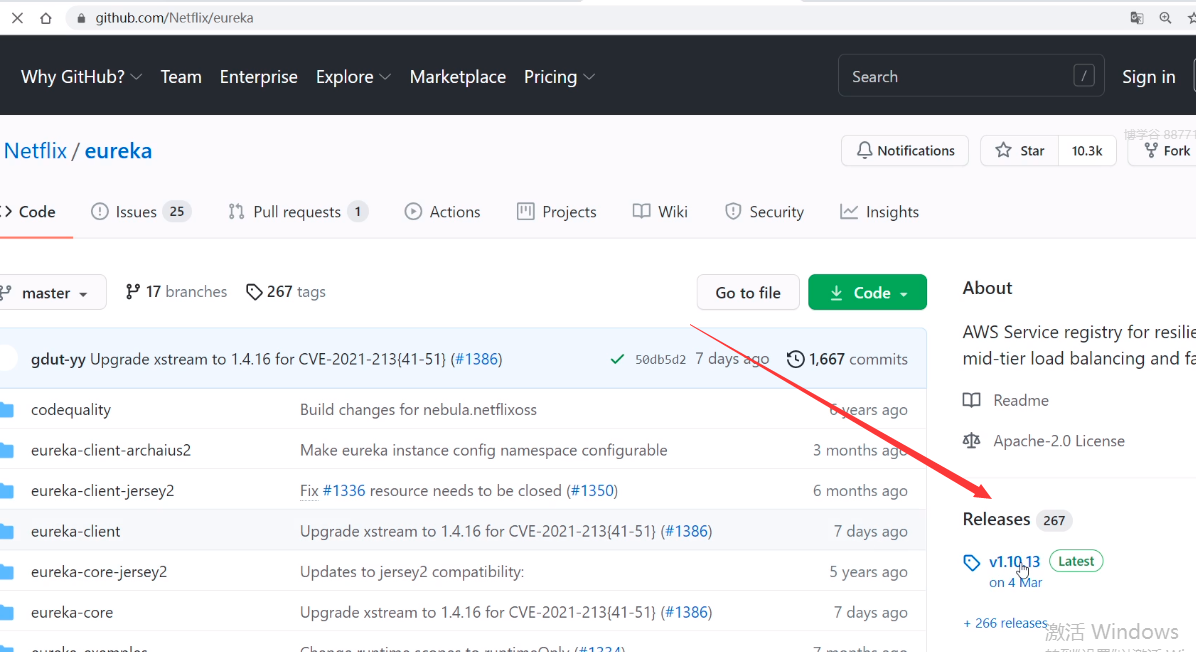The width and height of the screenshot is (1196, 652).
Task: Open the Explore navigation menu
Action: (353, 77)
